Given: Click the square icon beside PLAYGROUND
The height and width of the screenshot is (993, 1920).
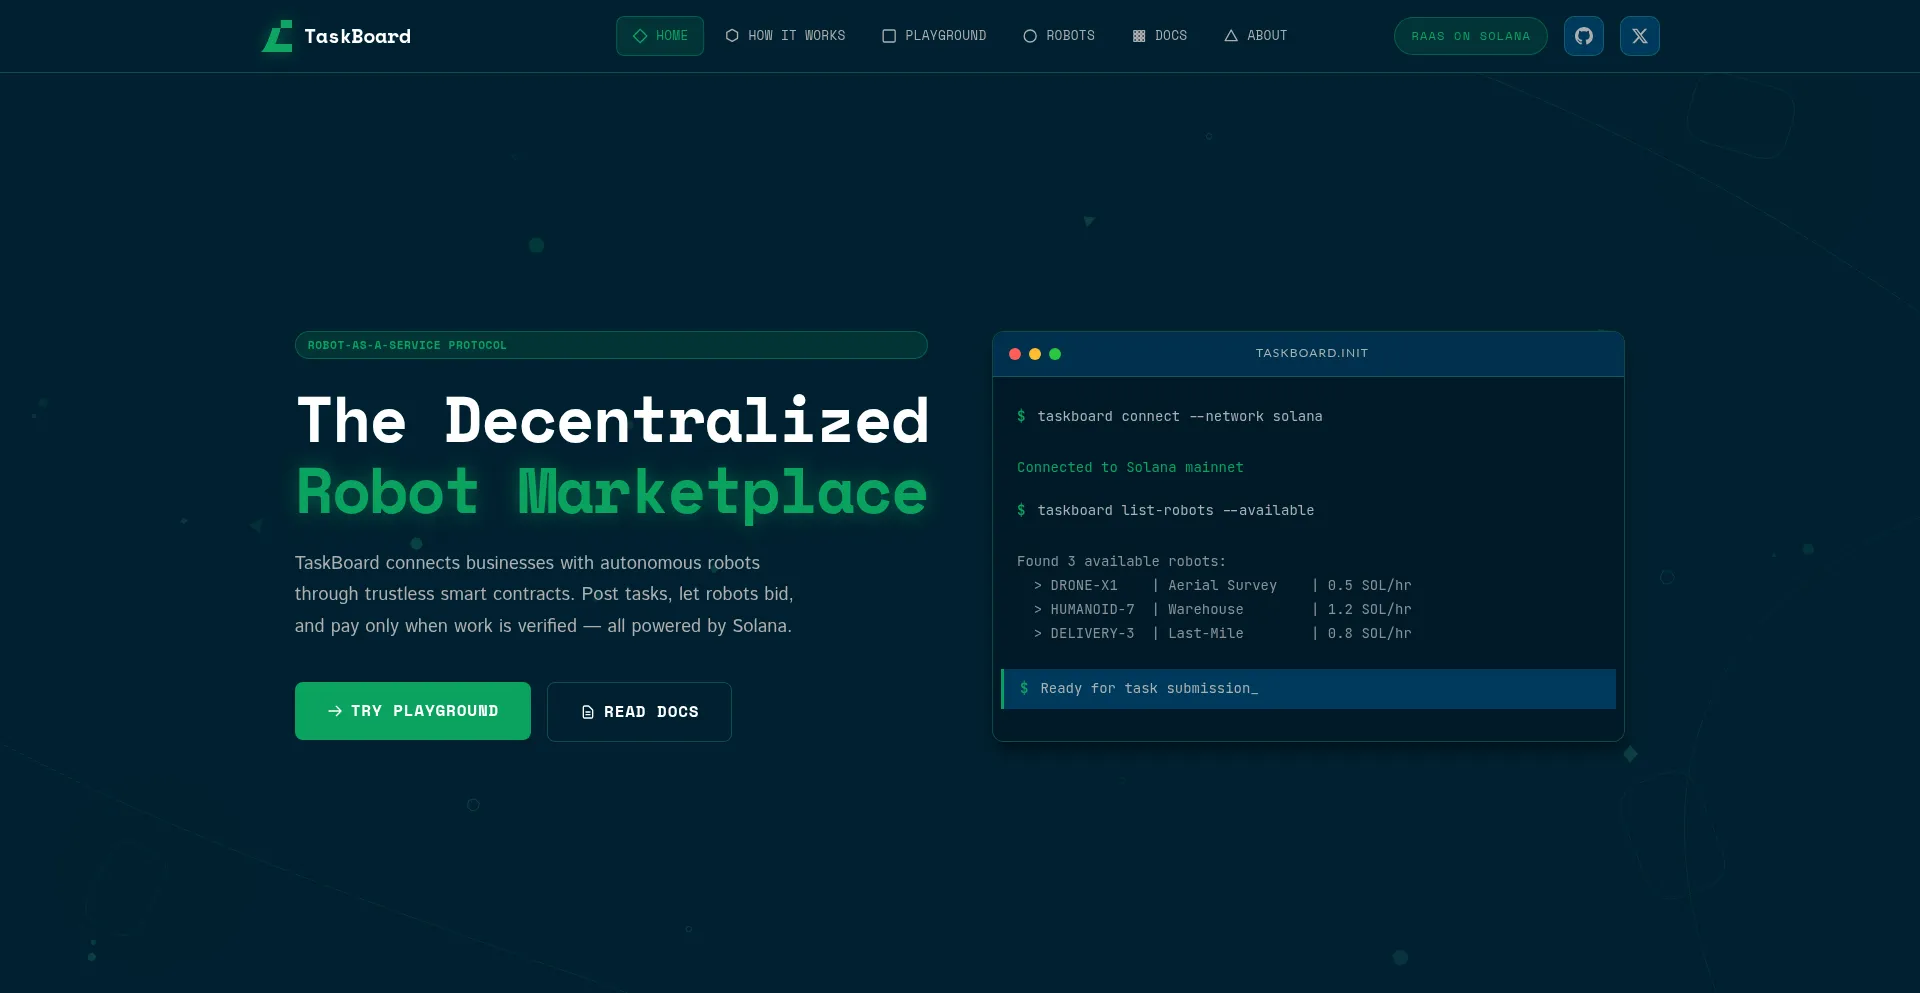Looking at the screenshot, I should [888, 36].
